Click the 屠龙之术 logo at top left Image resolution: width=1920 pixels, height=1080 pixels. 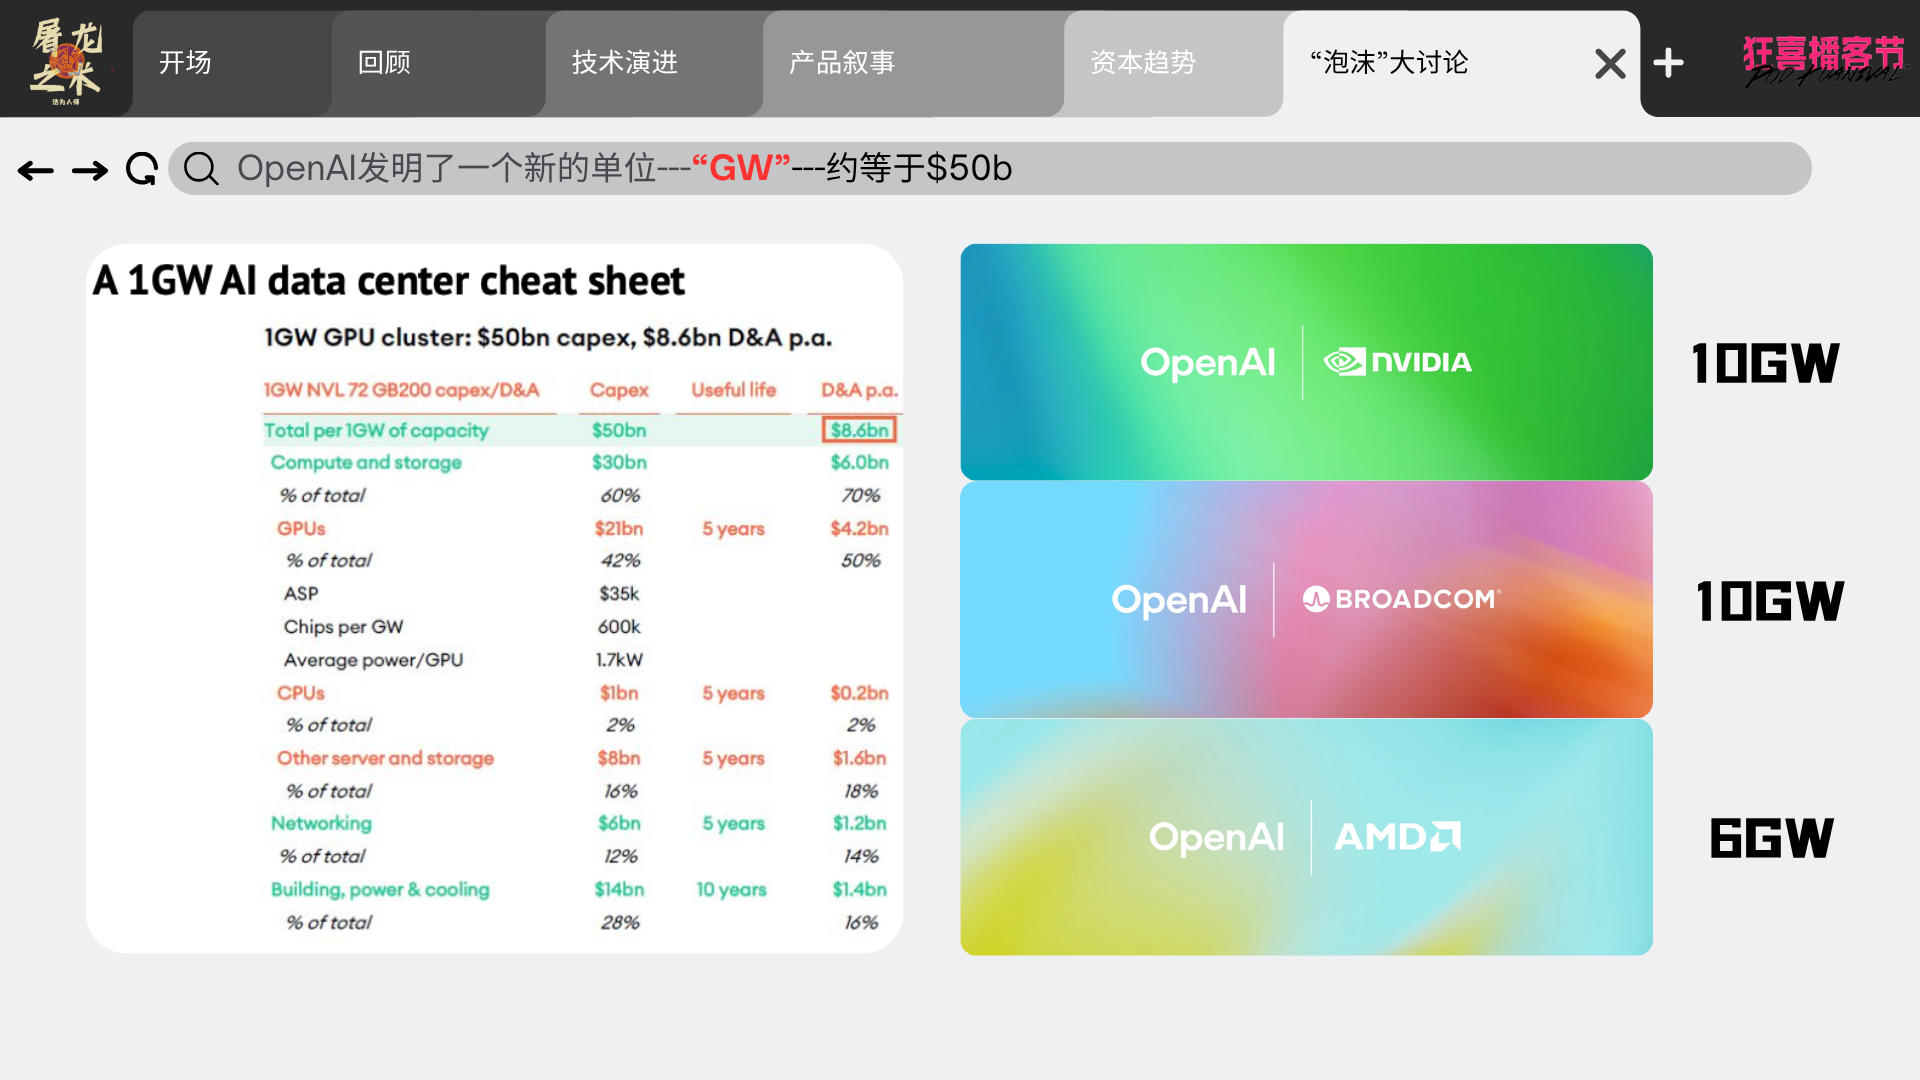coord(66,62)
